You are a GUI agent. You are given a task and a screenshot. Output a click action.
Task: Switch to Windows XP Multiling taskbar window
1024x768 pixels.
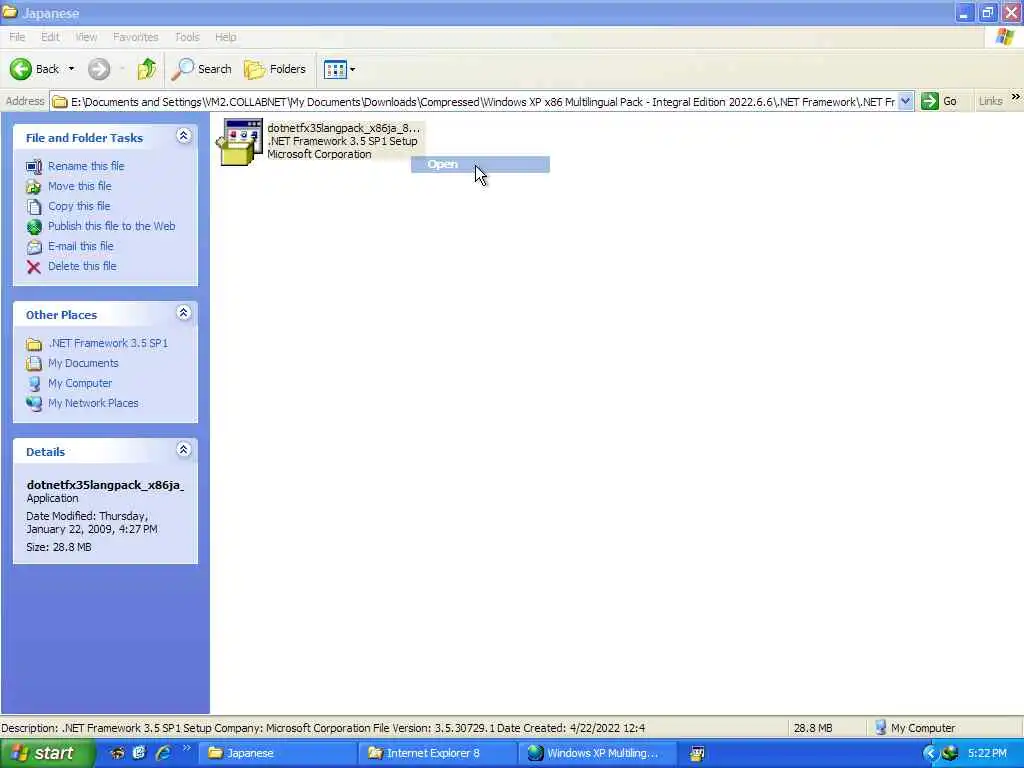pyautogui.click(x=598, y=753)
